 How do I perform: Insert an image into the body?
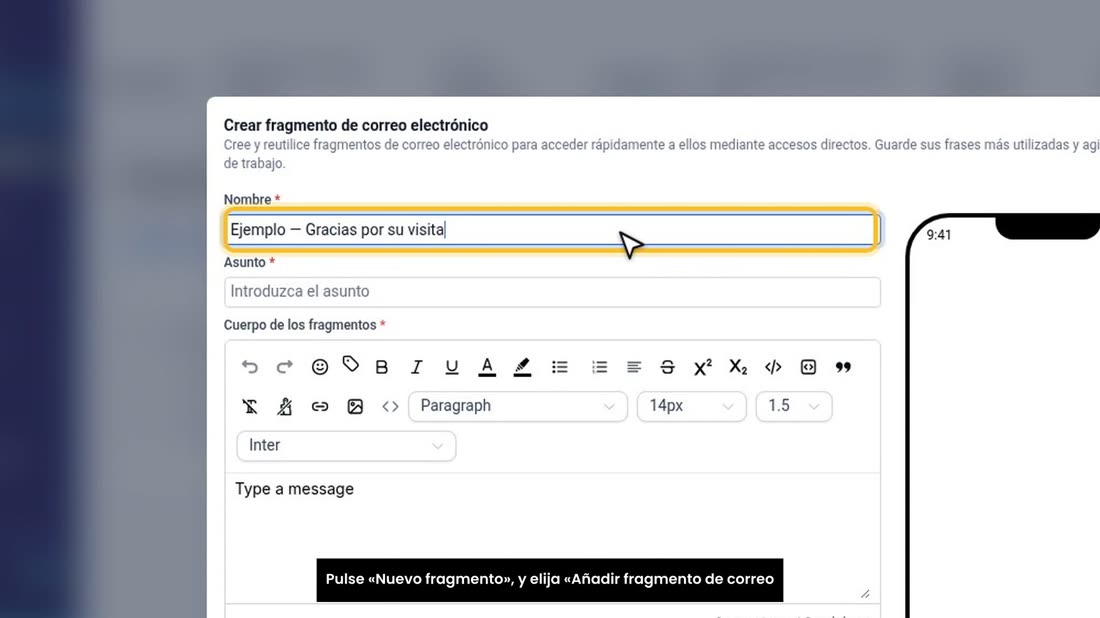pyautogui.click(x=355, y=406)
